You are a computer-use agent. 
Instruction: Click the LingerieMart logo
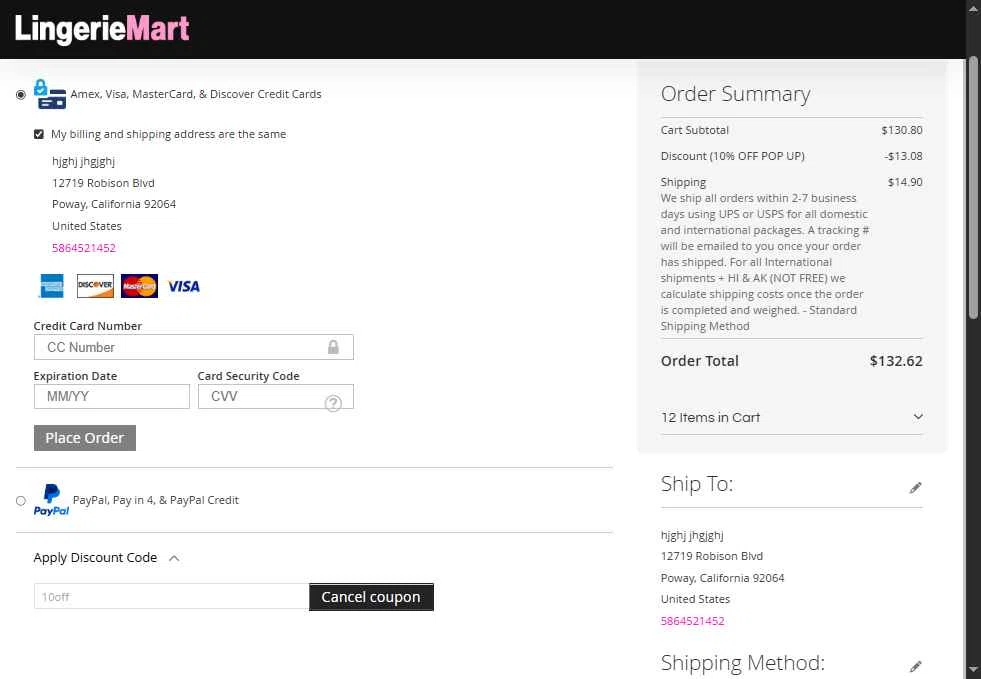(x=102, y=29)
